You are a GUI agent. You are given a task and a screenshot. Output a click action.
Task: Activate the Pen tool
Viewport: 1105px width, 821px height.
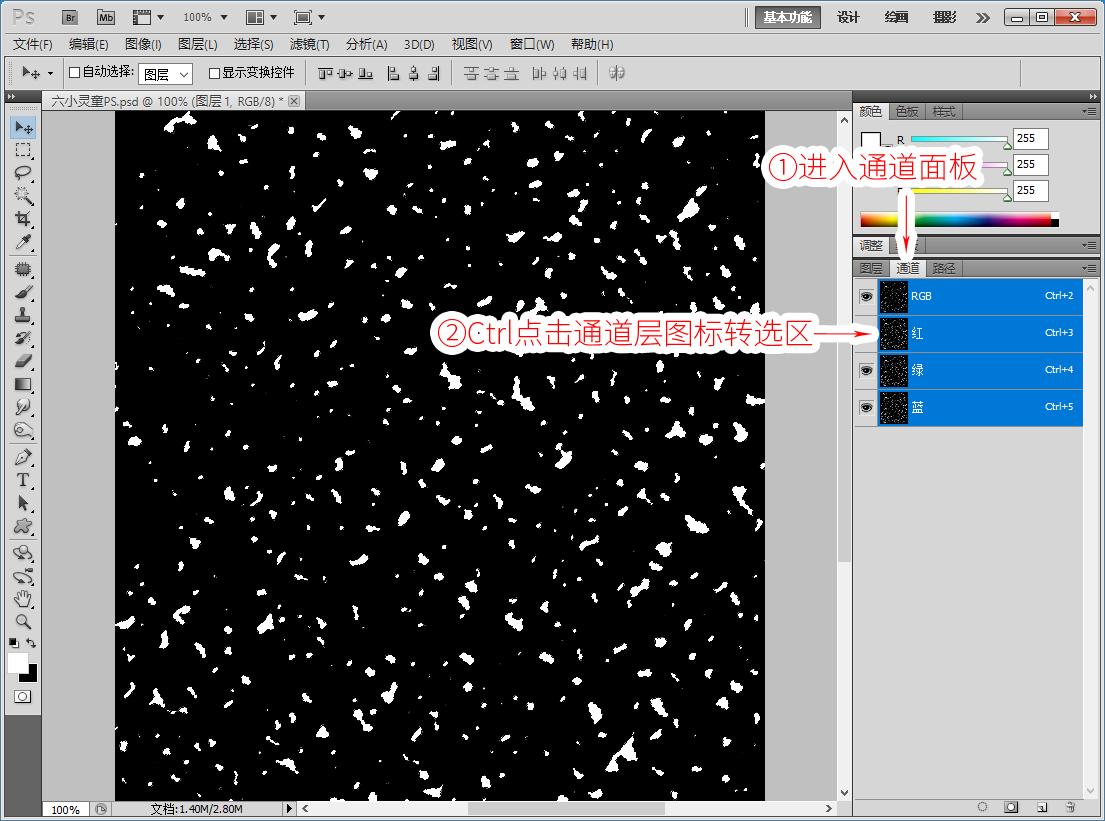click(x=23, y=457)
